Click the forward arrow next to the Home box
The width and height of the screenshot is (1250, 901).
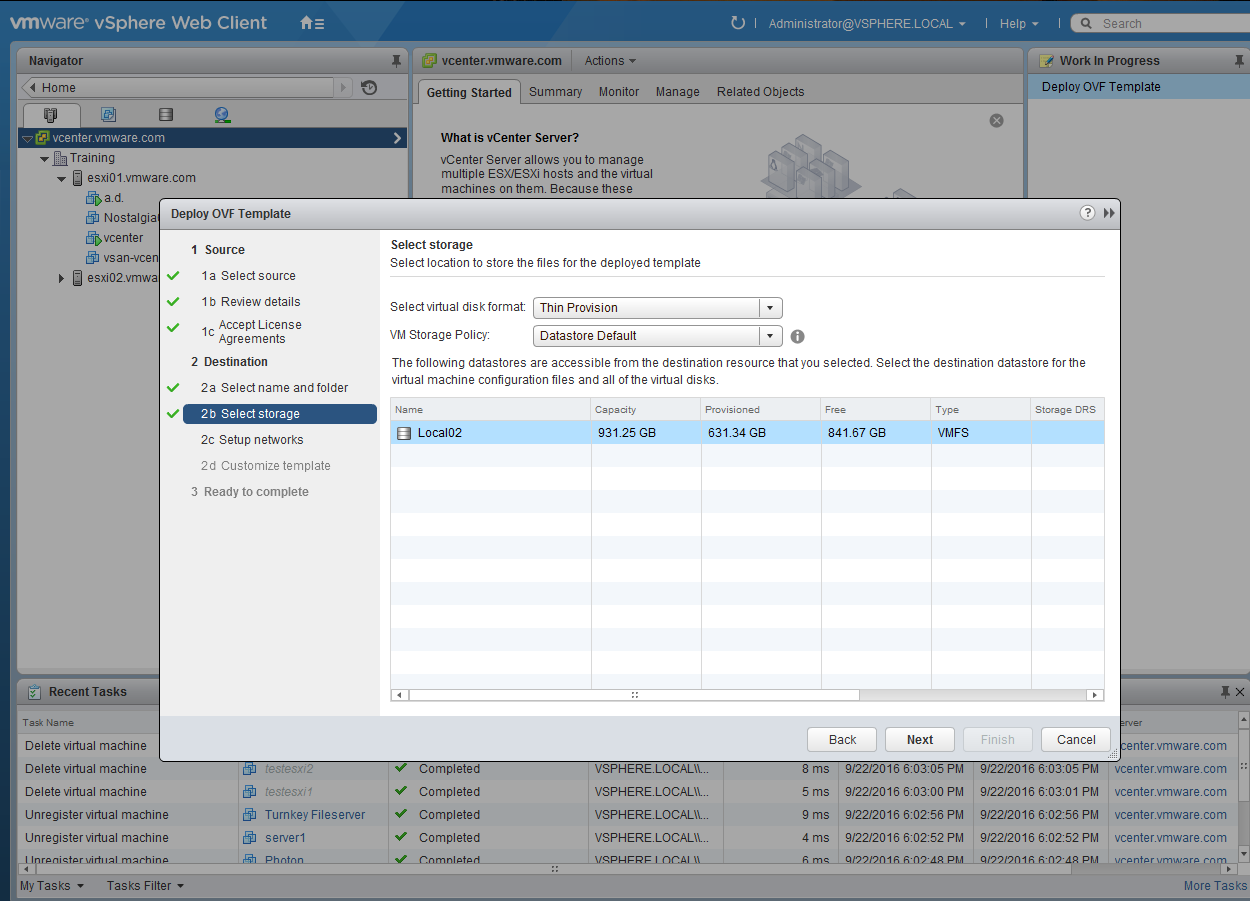(x=345, y=88)
